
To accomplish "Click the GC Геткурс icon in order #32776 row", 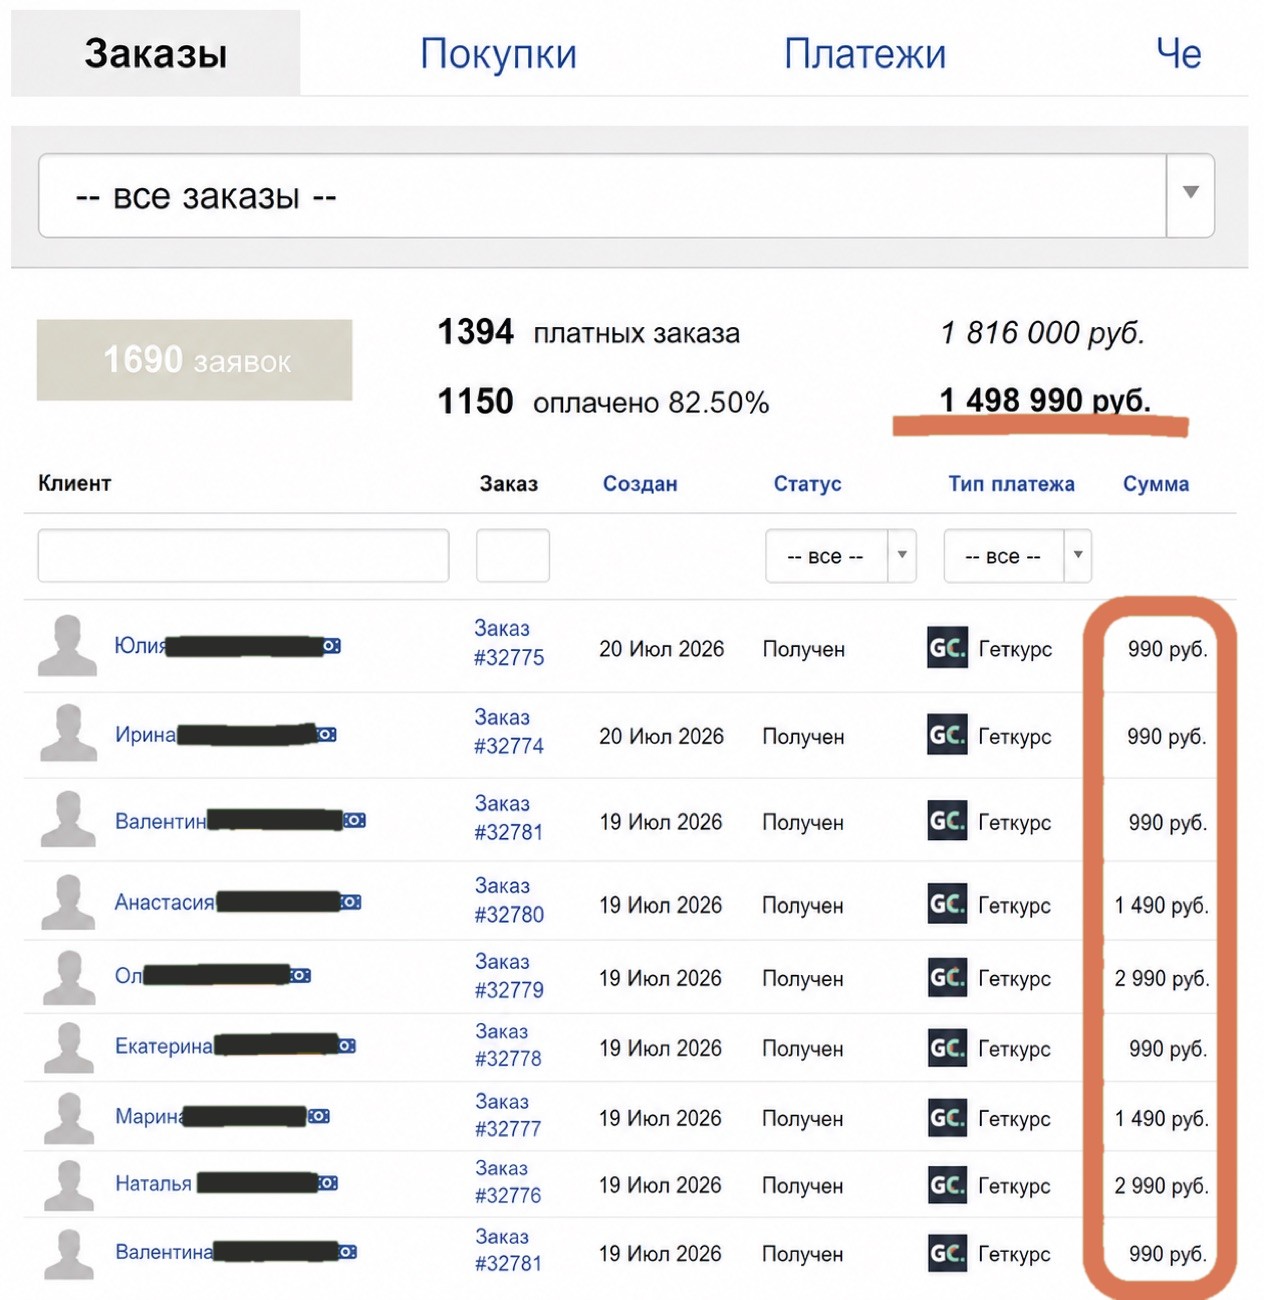I will [947, 1185].
